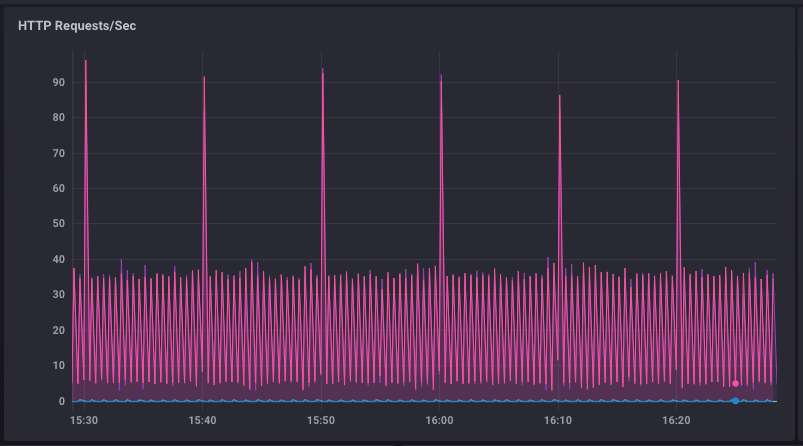The height and width of the screenshot is (446, 803).
Task: Click the 0 y-axis value label
Action: [x=61, y=401]
